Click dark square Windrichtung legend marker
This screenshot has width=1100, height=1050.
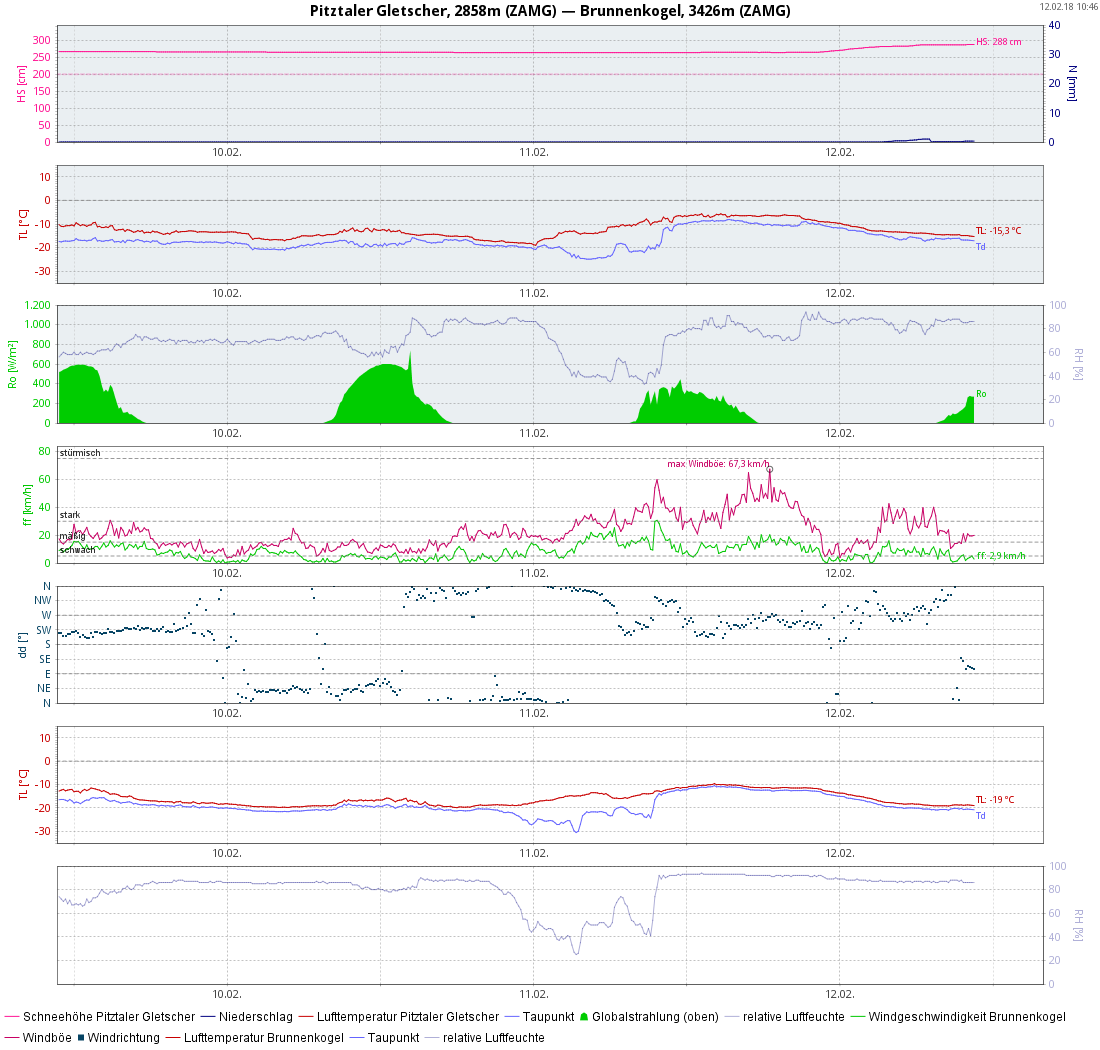[x=81, y=1037]
